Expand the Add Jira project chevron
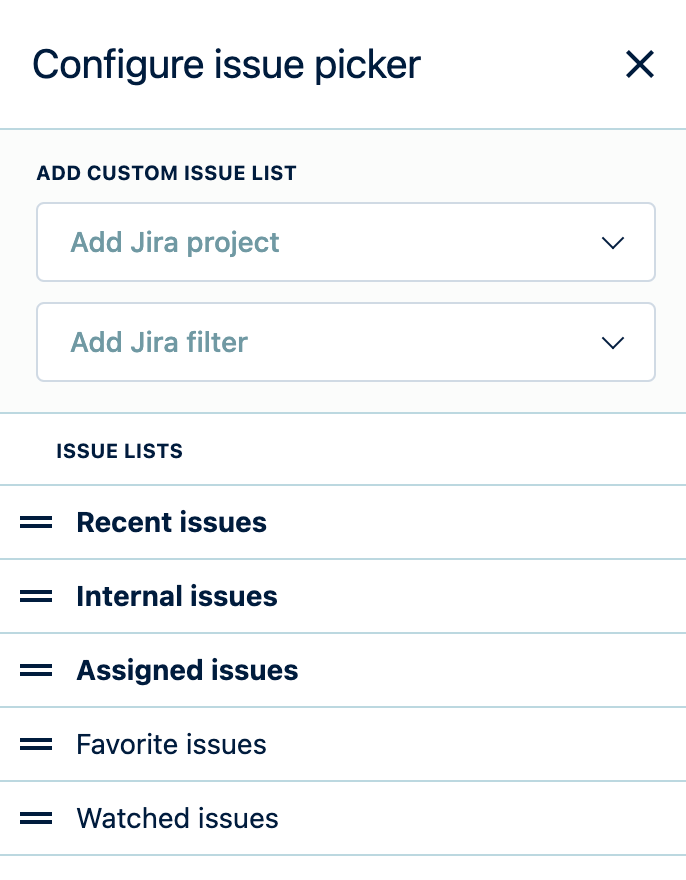Viewport: 686px width, 880px height. [612, 243]
